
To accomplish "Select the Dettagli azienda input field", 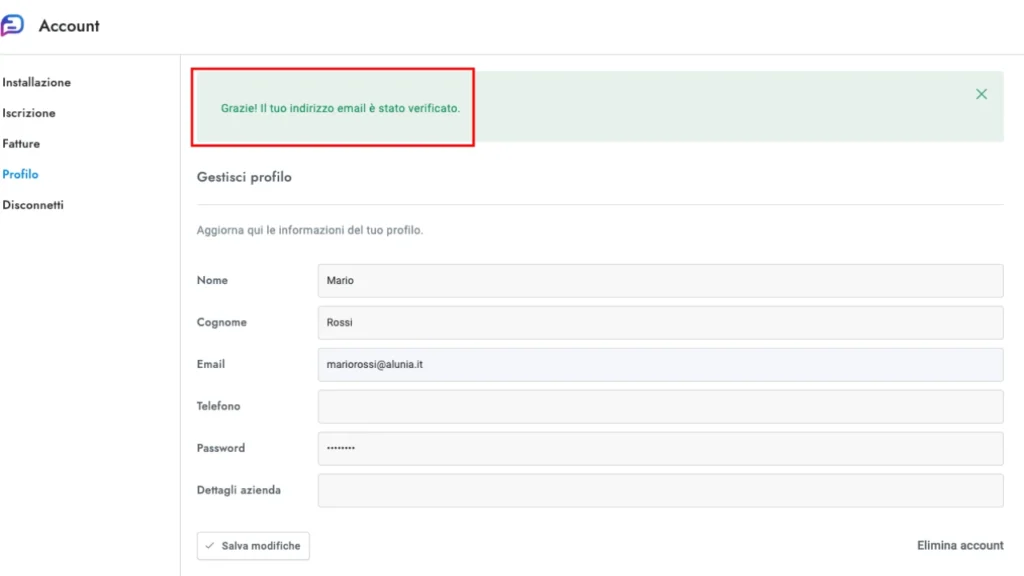I will 660,491.
